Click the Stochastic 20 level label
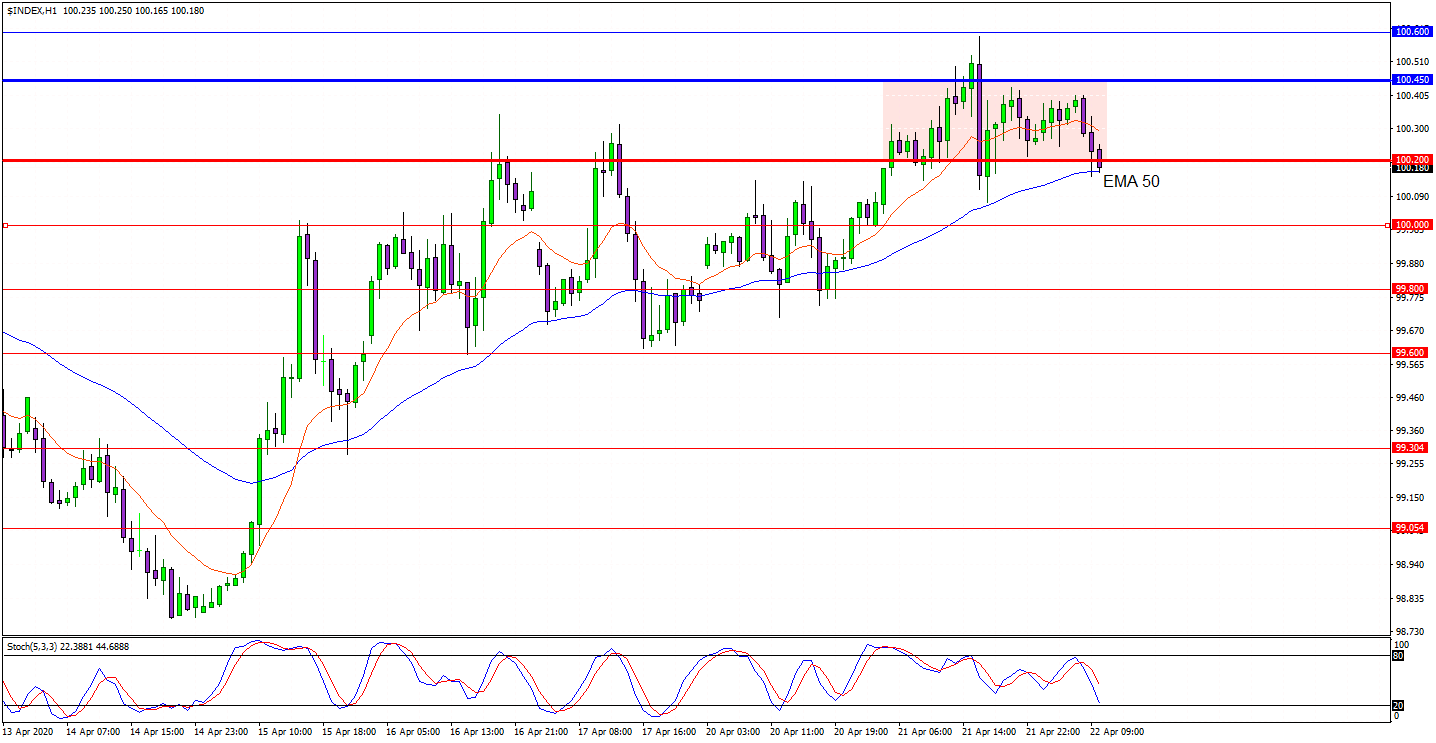Screen dimensions: 1436x743 click(1398, 705)
